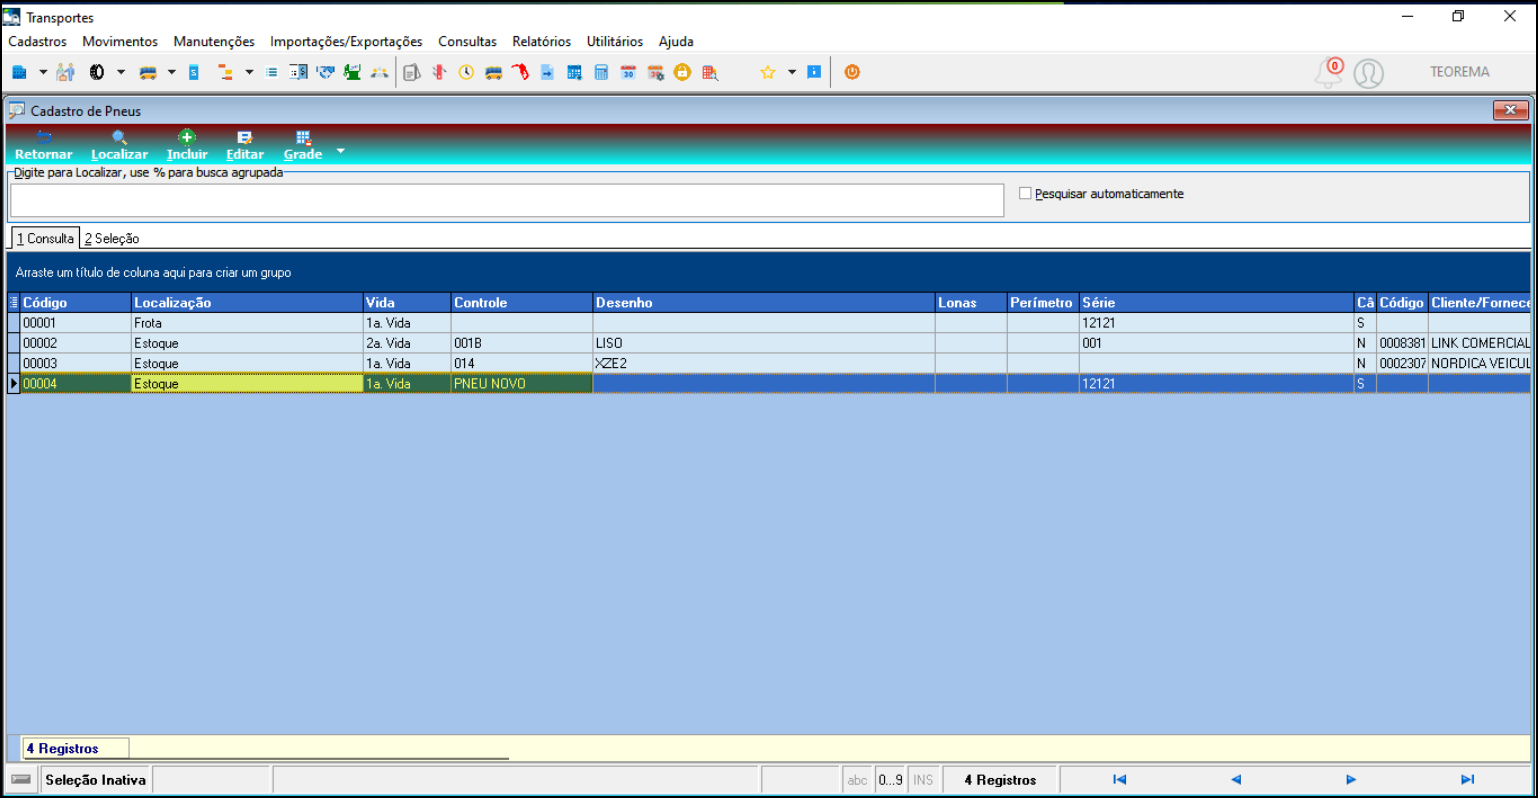The image size is (1538, 798).
Task: Open the Importações/Exportações menu
Action: 346,41
